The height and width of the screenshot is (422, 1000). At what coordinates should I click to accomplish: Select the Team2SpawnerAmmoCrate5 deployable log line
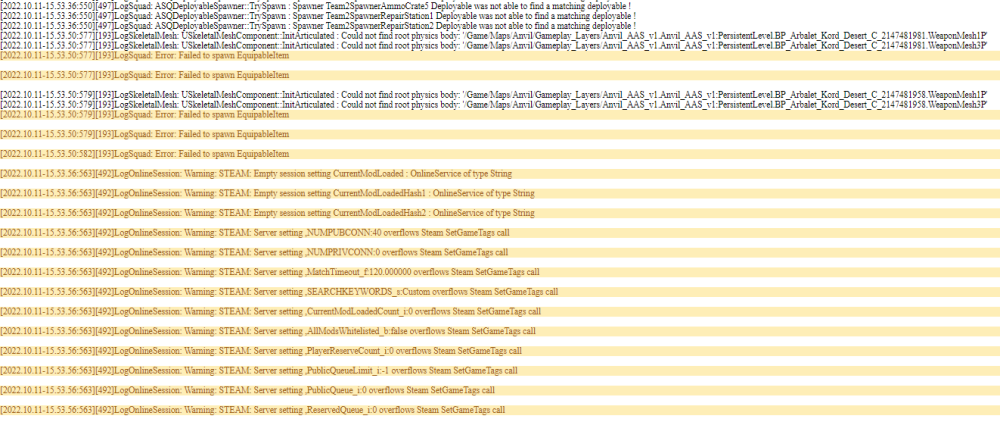(x=315, y=5)
